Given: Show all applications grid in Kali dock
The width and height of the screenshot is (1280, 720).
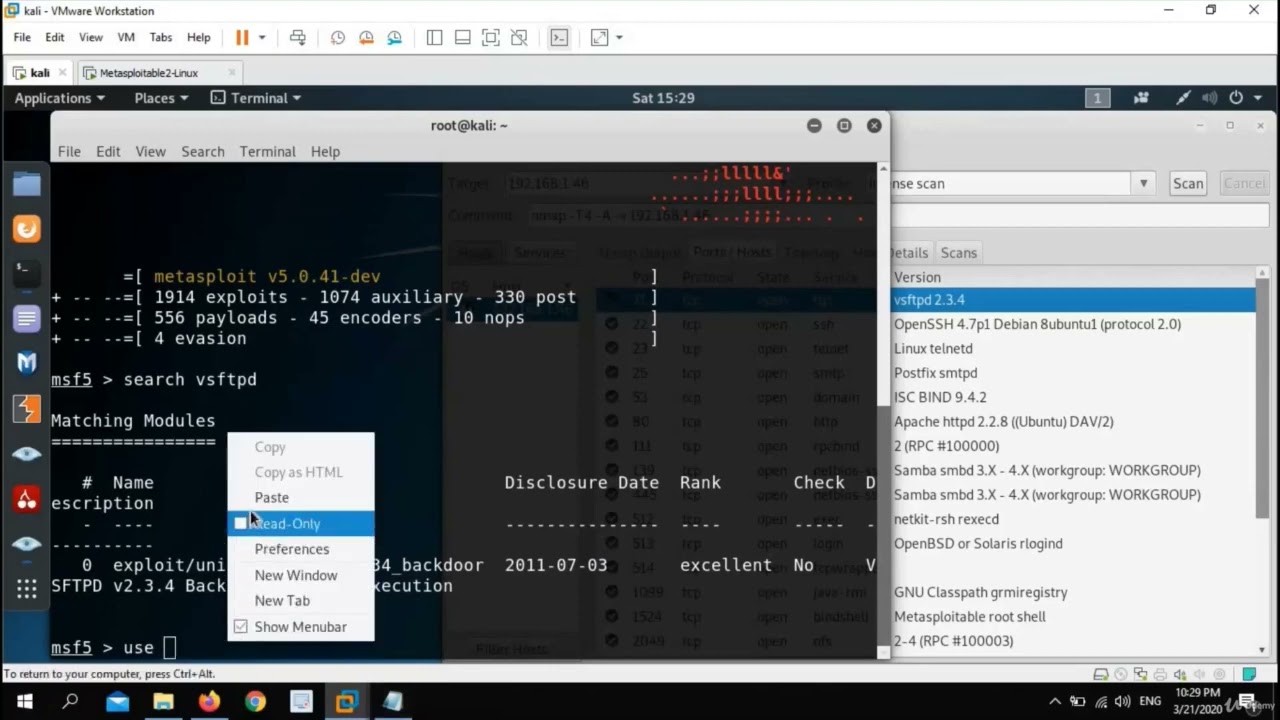Looking at the screenshot, I should [x=27, y=588].
